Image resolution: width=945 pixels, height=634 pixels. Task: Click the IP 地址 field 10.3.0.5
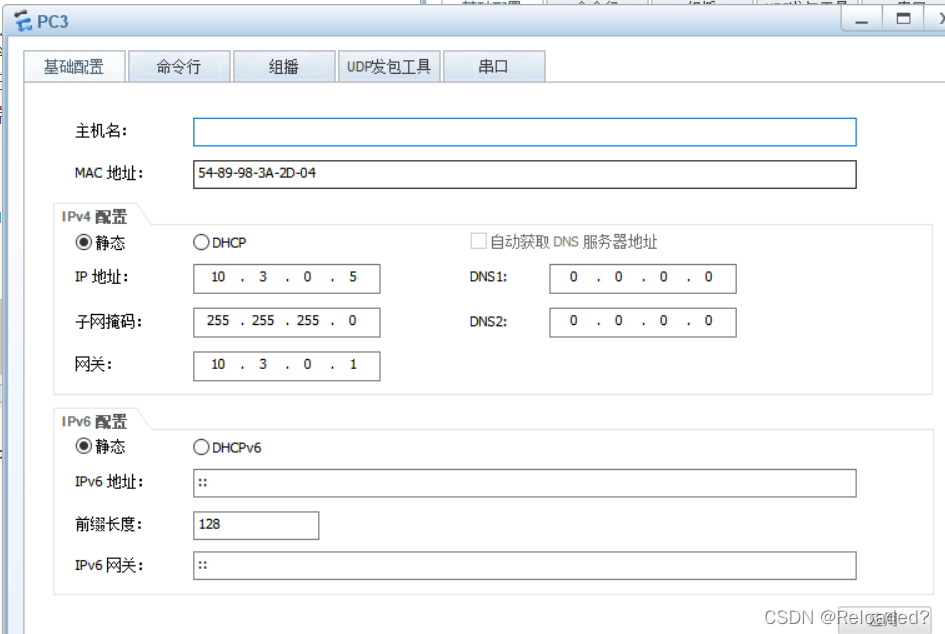pos(286,278)
